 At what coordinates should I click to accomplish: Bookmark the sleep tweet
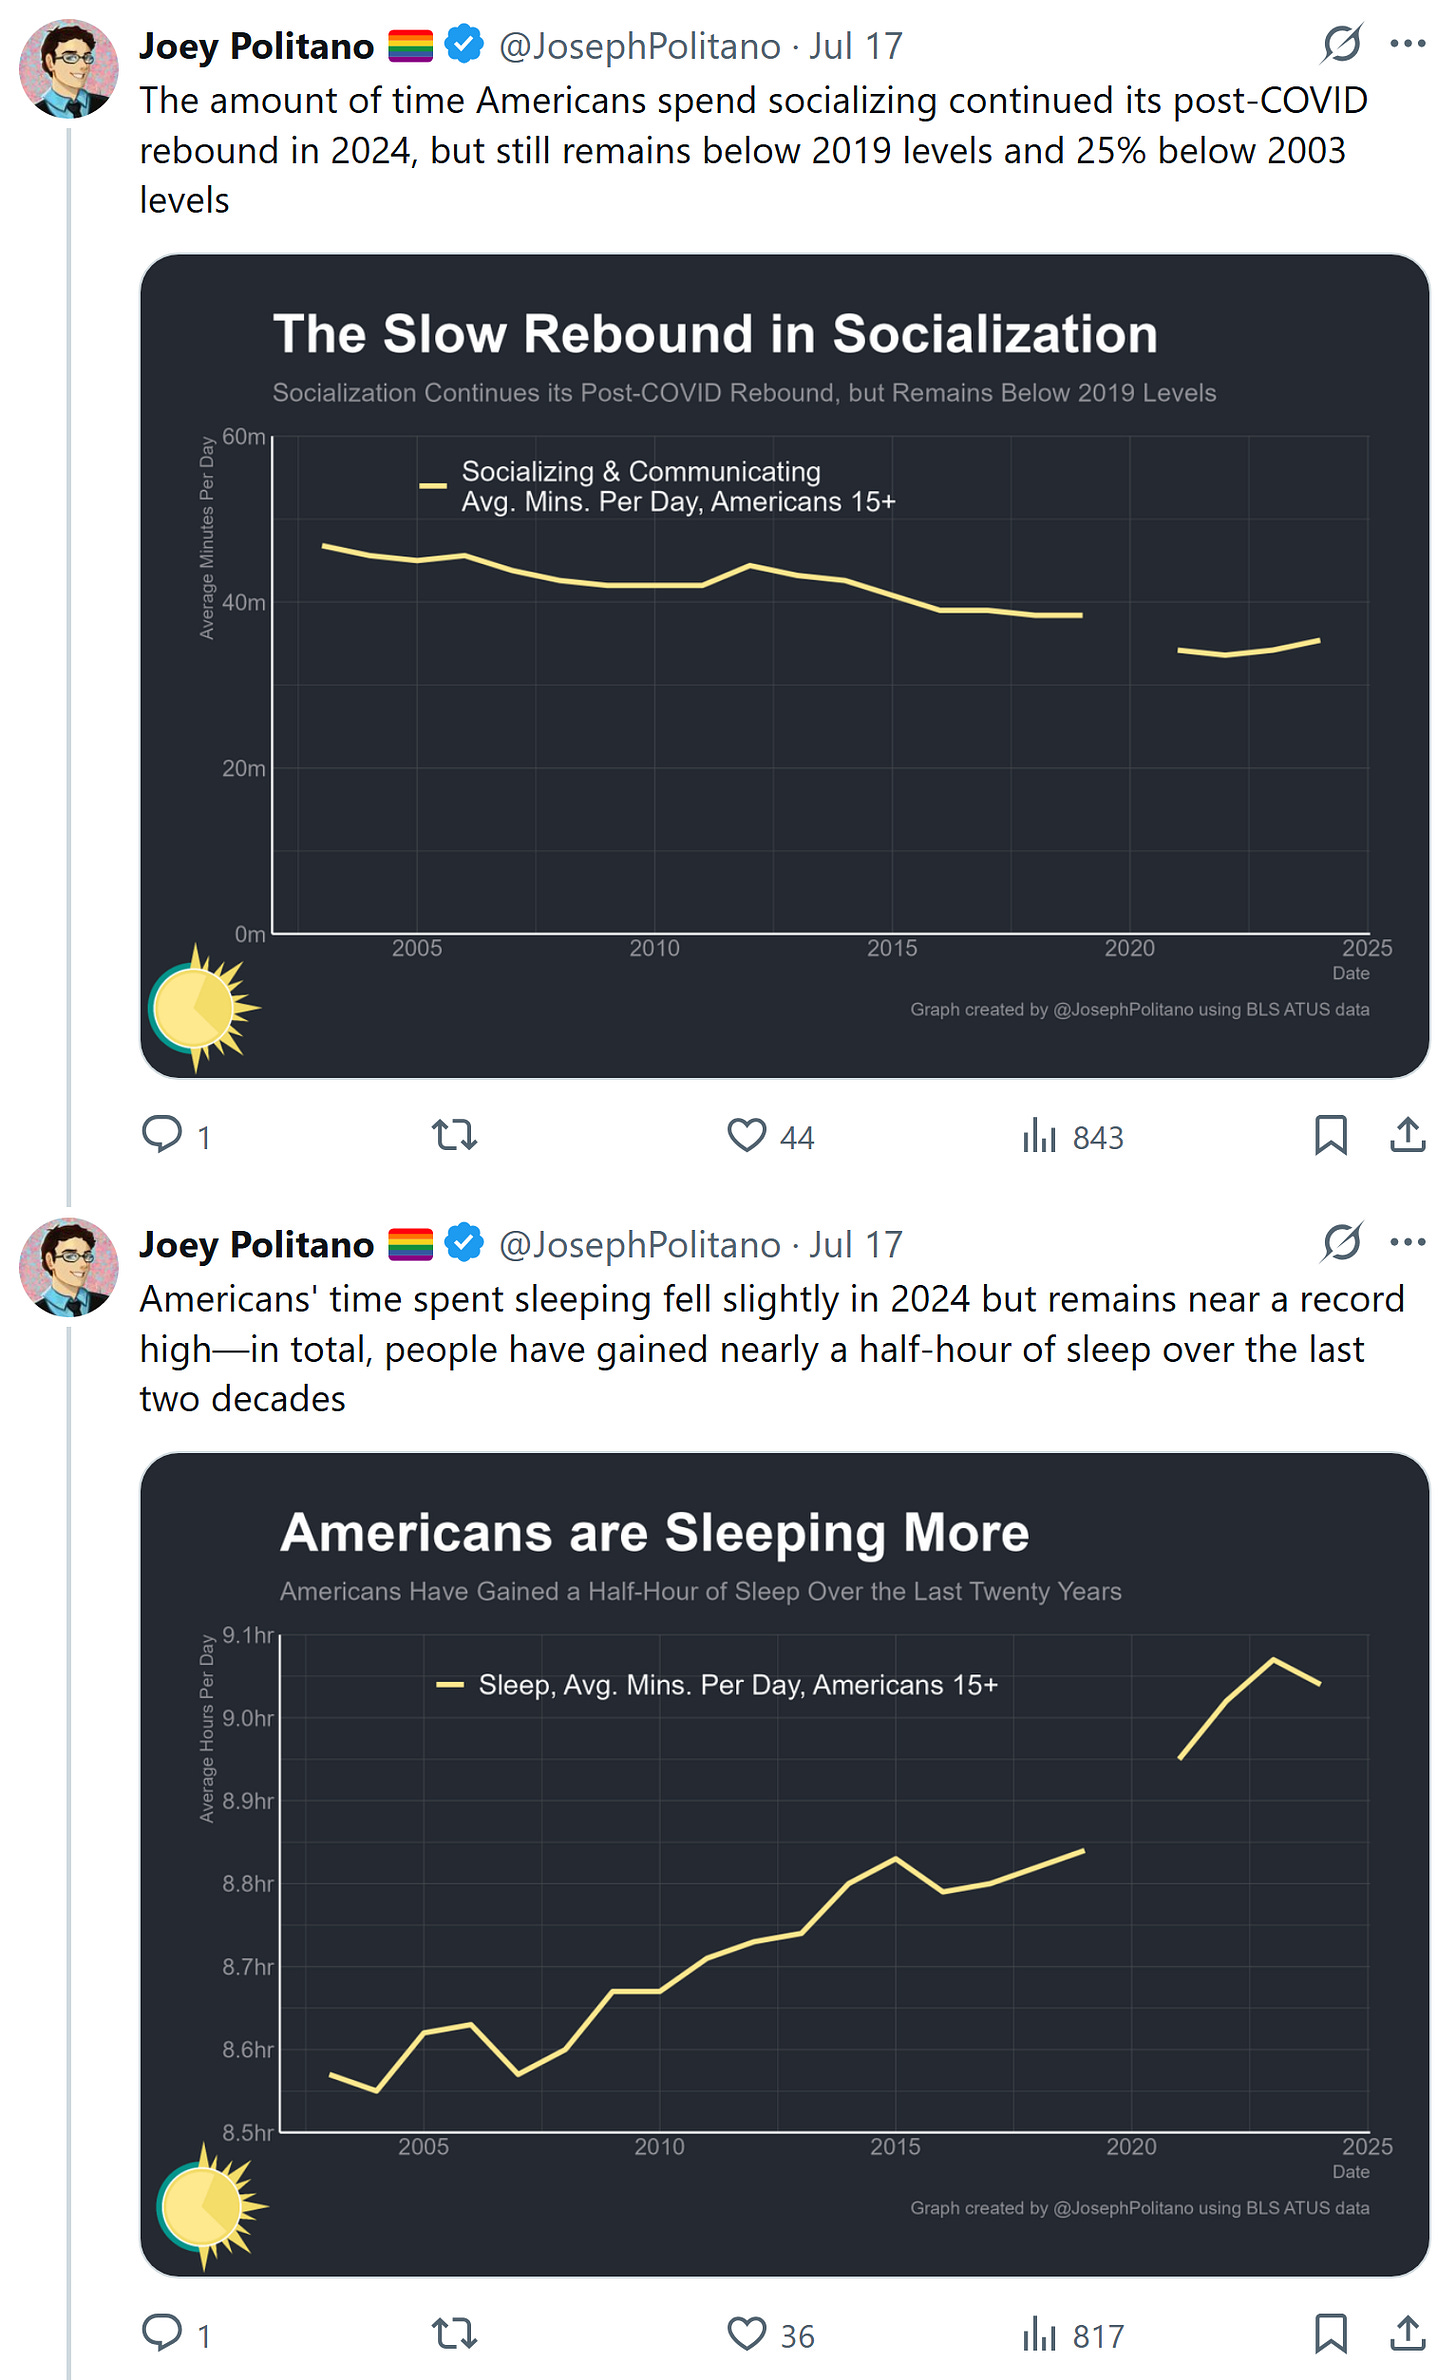pyautogui.click(x=1330, y=2333)
